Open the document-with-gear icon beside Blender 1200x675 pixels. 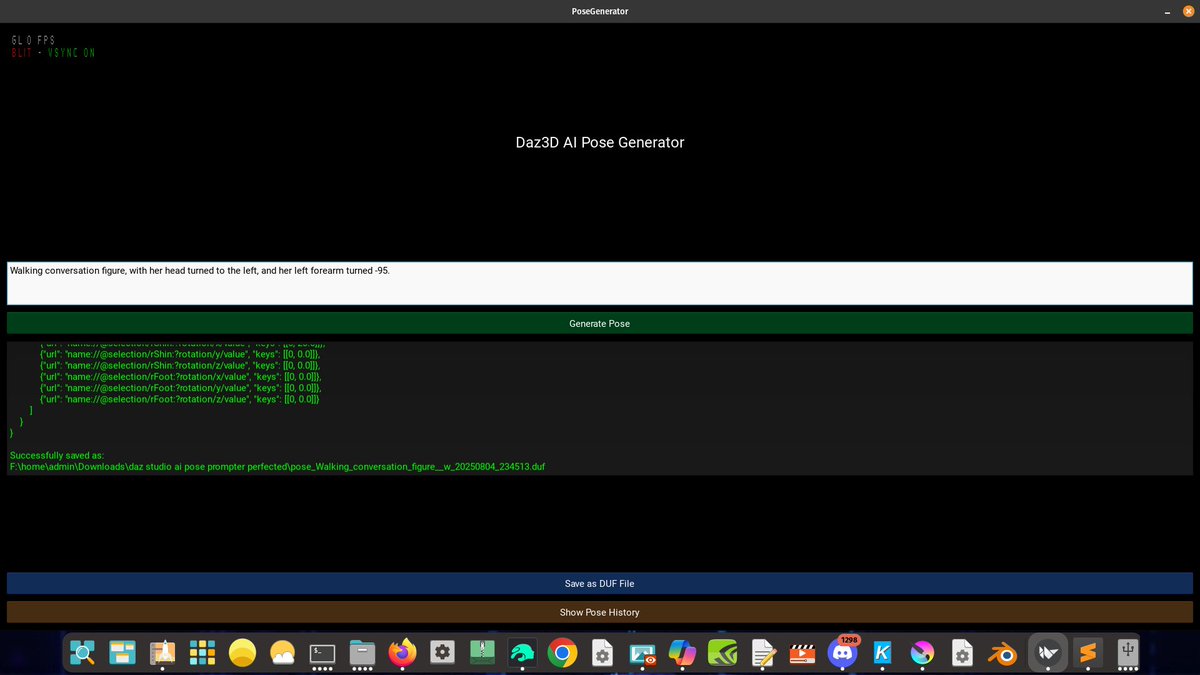(962, 654)
